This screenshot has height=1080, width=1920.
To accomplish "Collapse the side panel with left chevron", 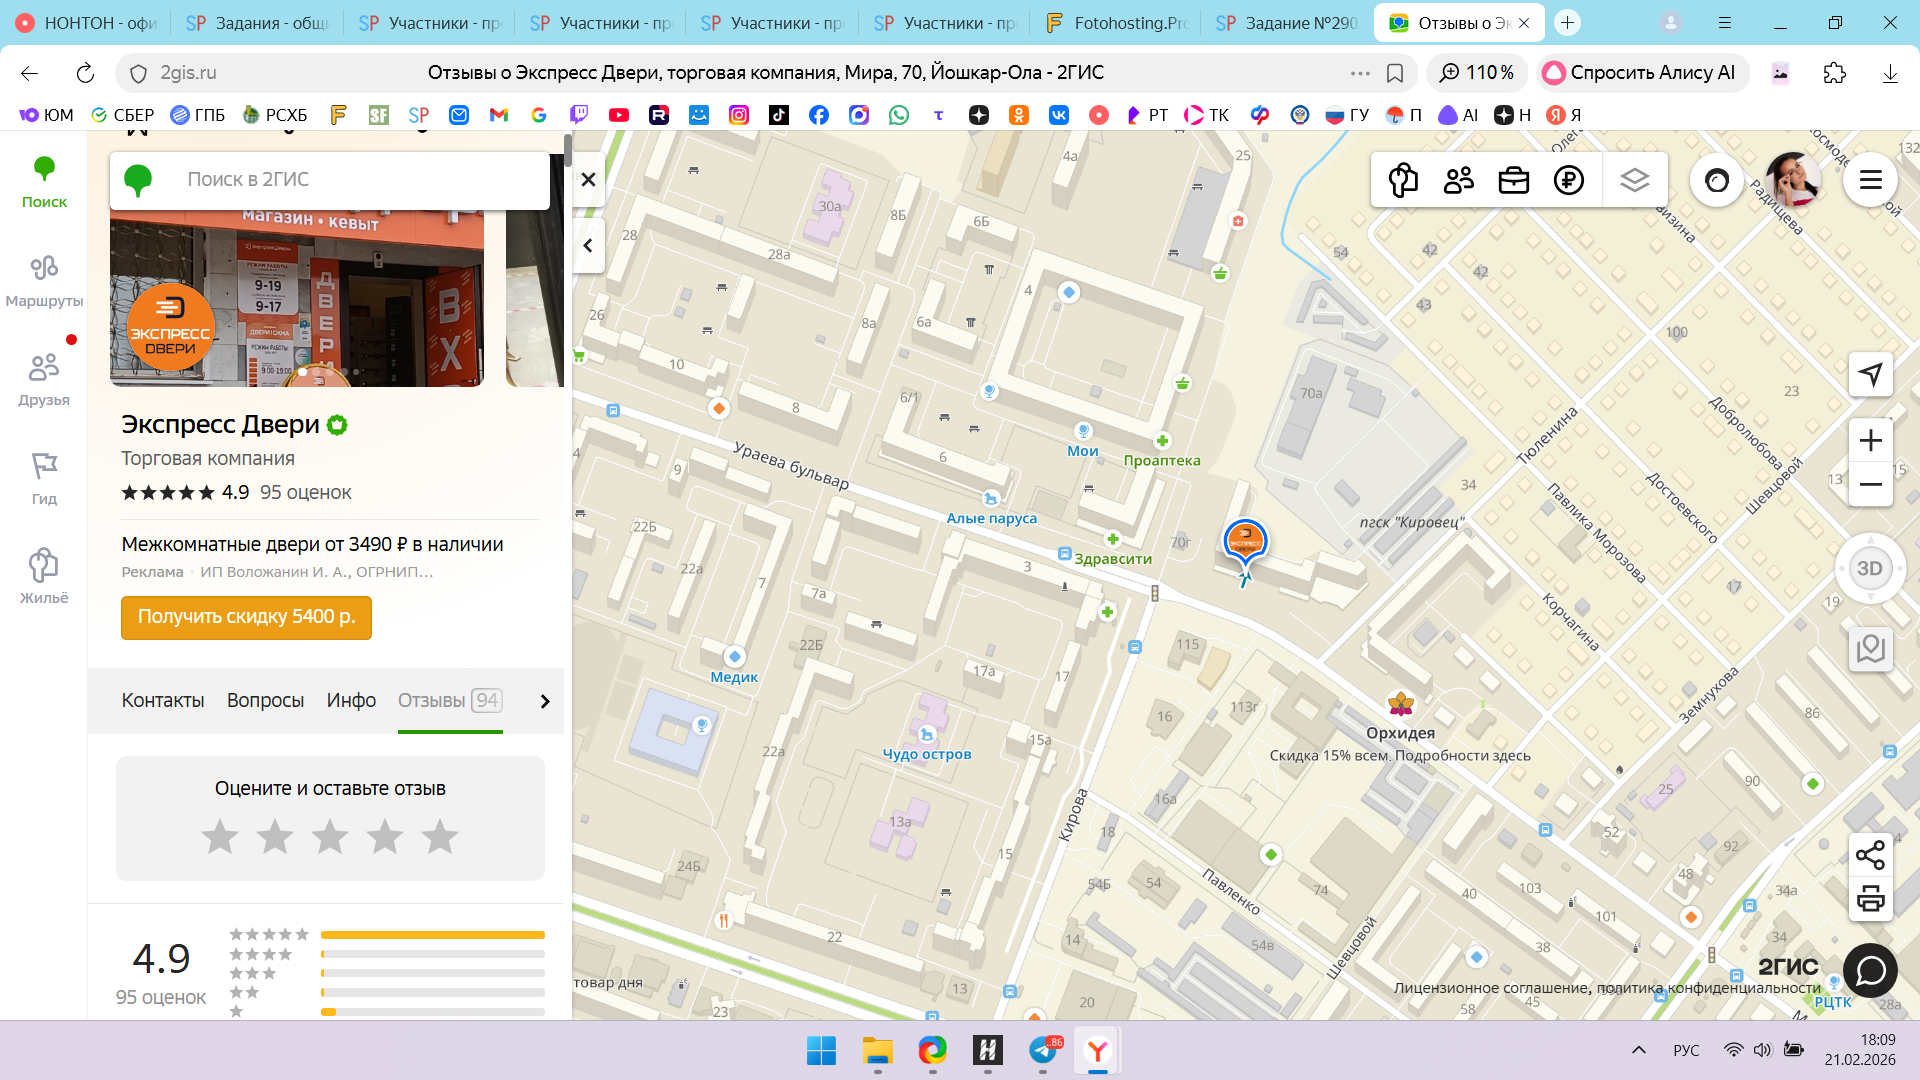I will (588, 245).
